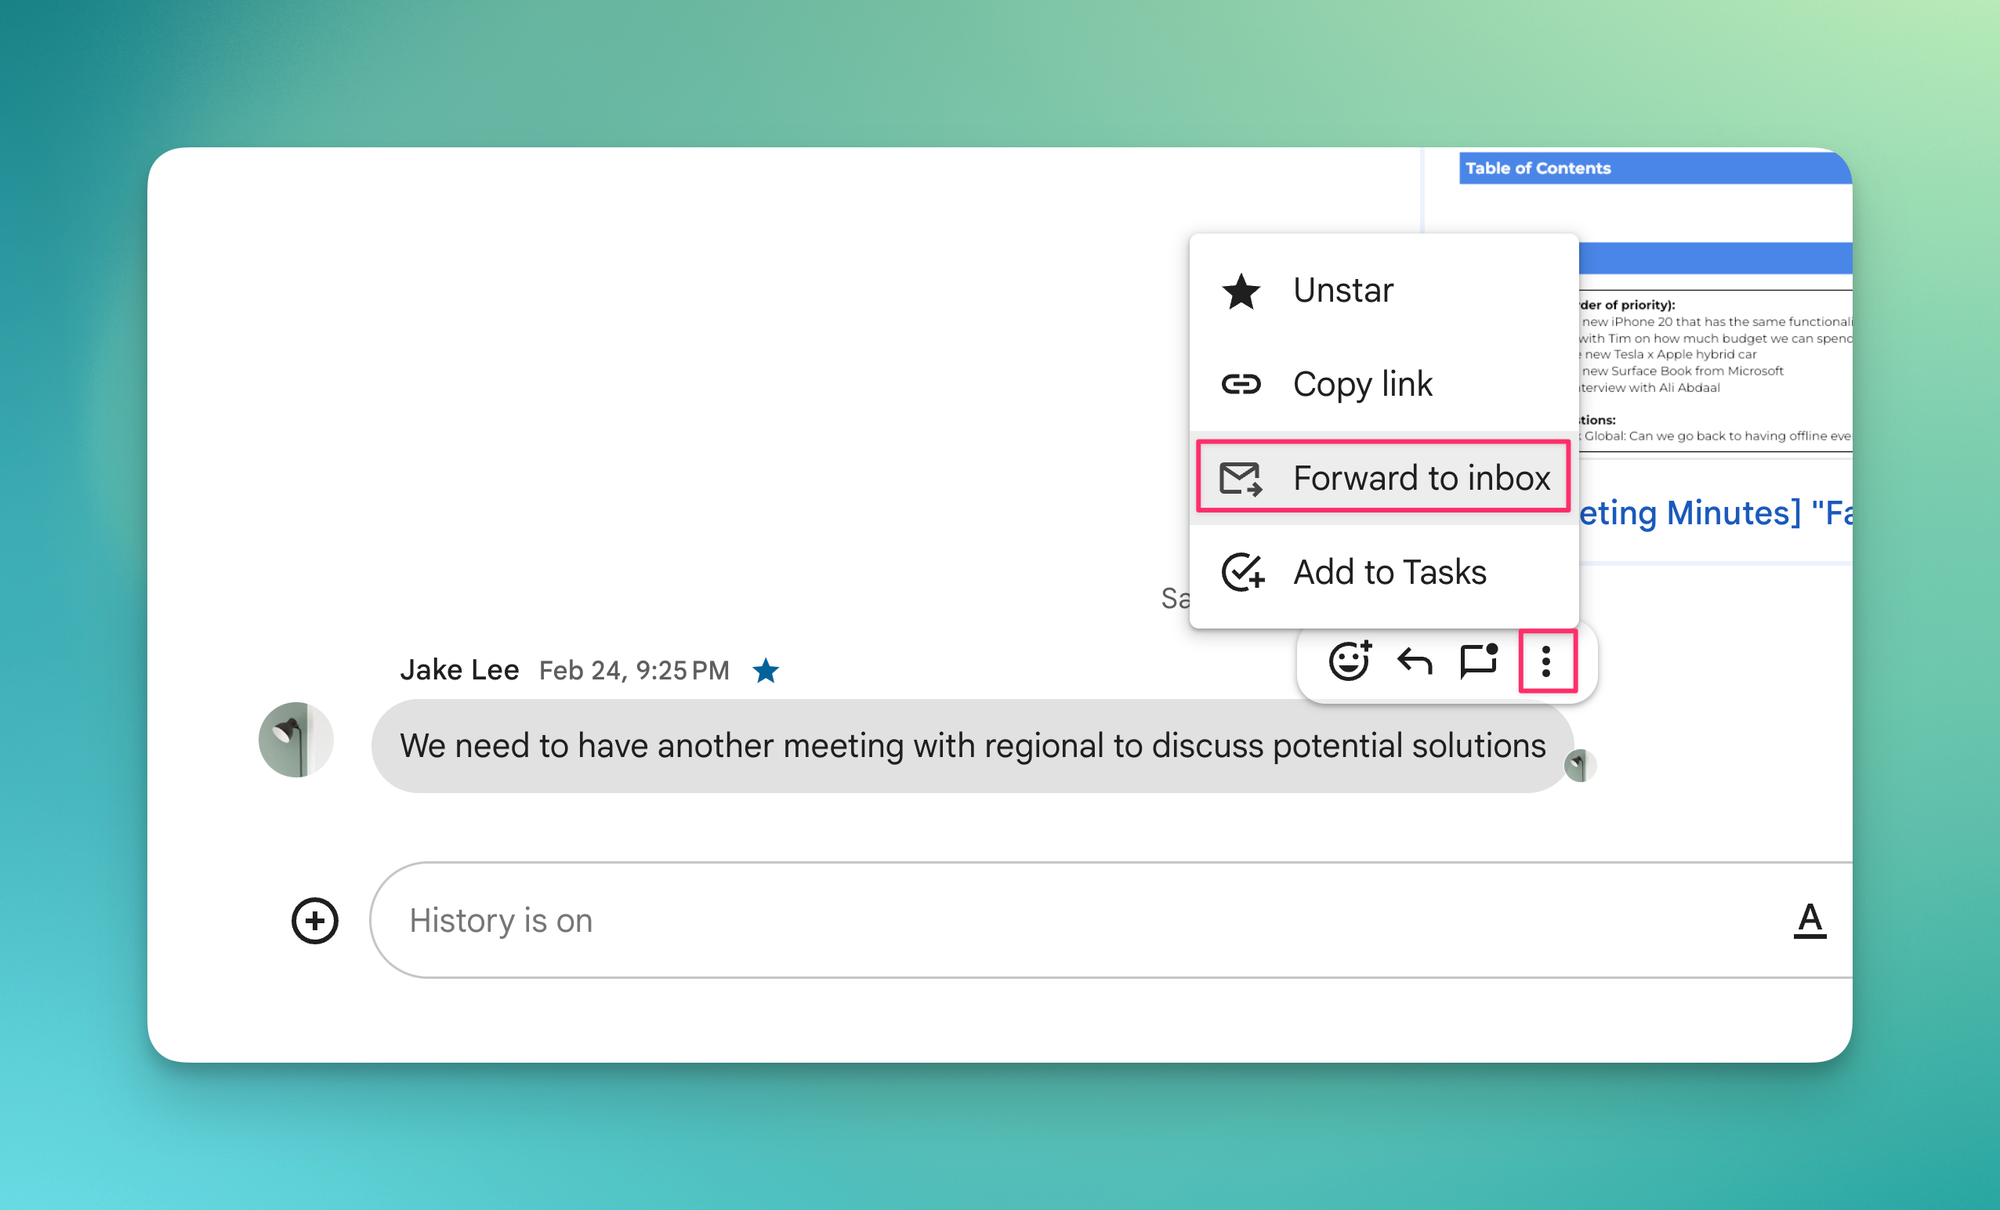Click the Copy link chain icon
This screenshot has height=1210, width=2000.
point(1241,384)
